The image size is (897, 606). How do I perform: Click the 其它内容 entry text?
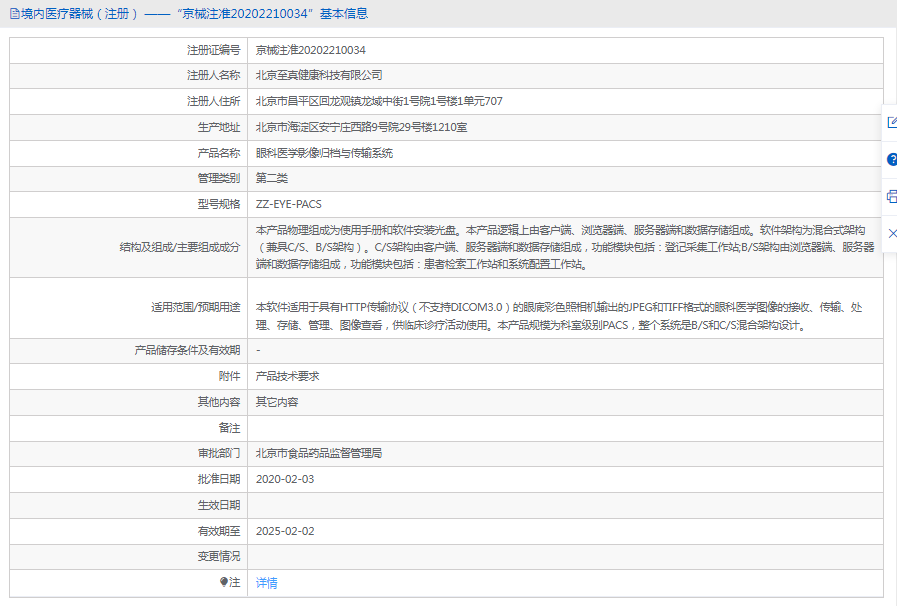pyautogui.click(x=277, y=402)
